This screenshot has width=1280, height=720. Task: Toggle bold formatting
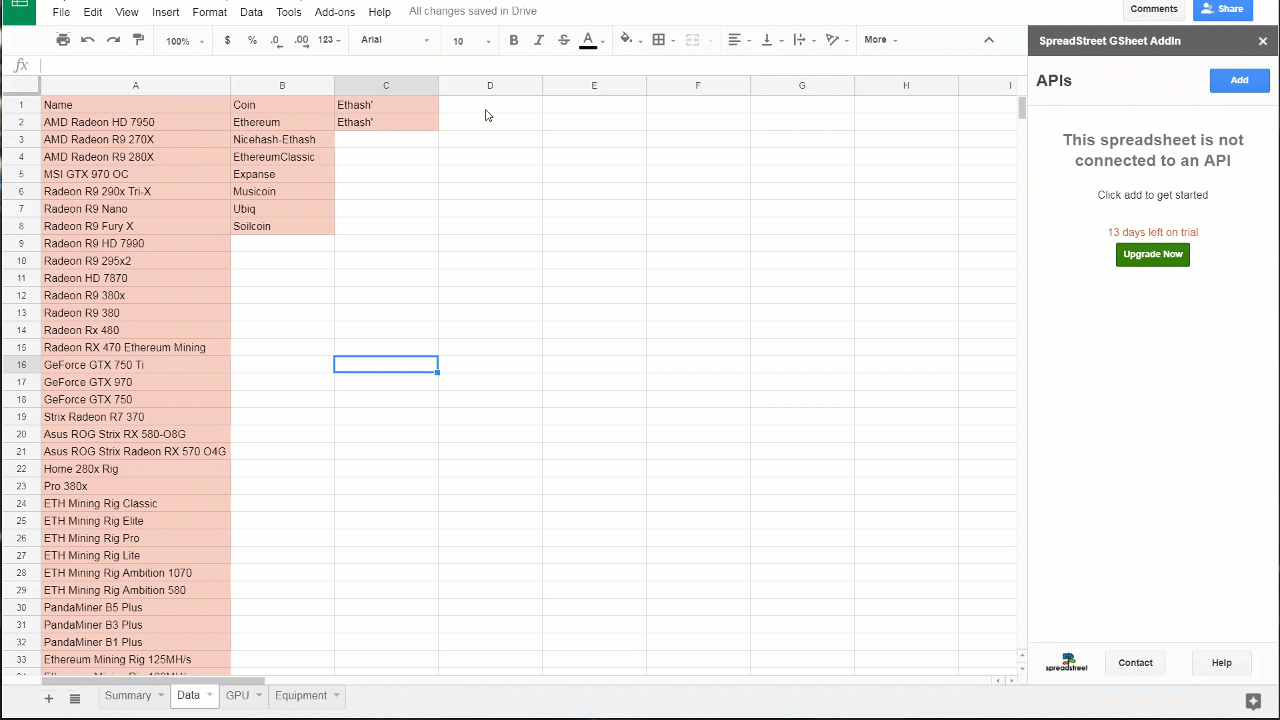[x=514, y=40]
